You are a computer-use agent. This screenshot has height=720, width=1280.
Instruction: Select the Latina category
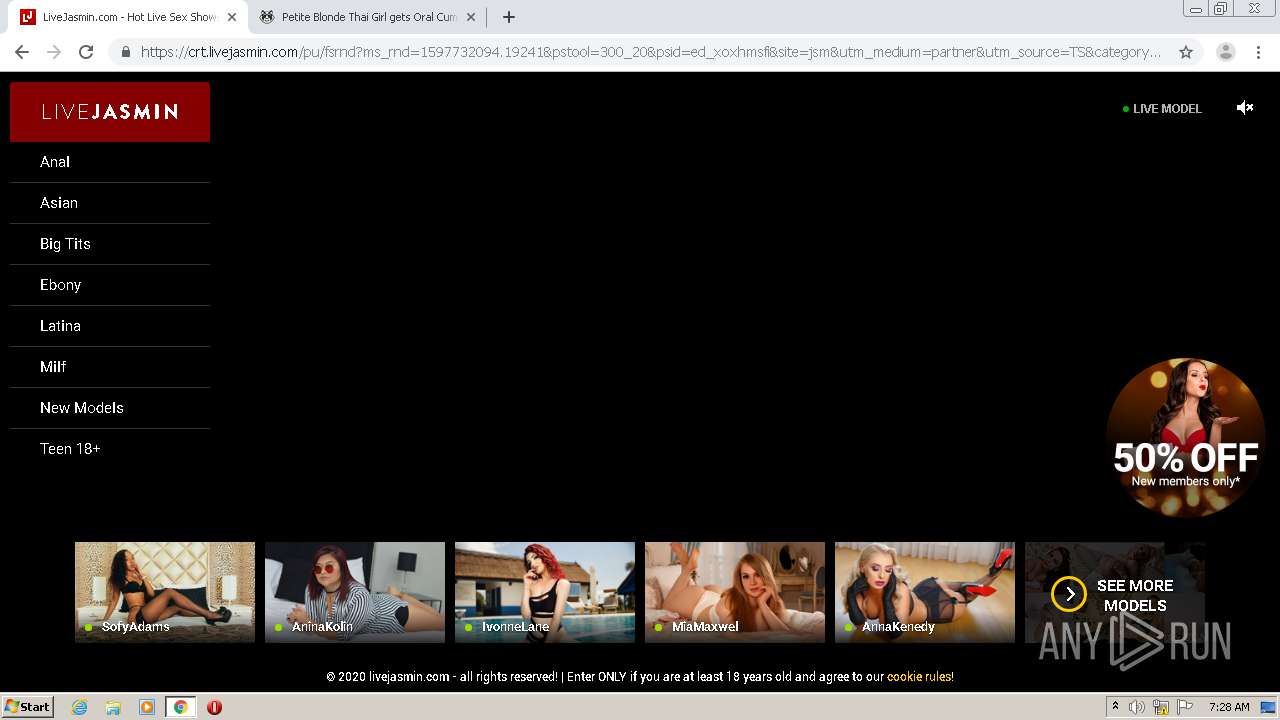click(110, 326)
